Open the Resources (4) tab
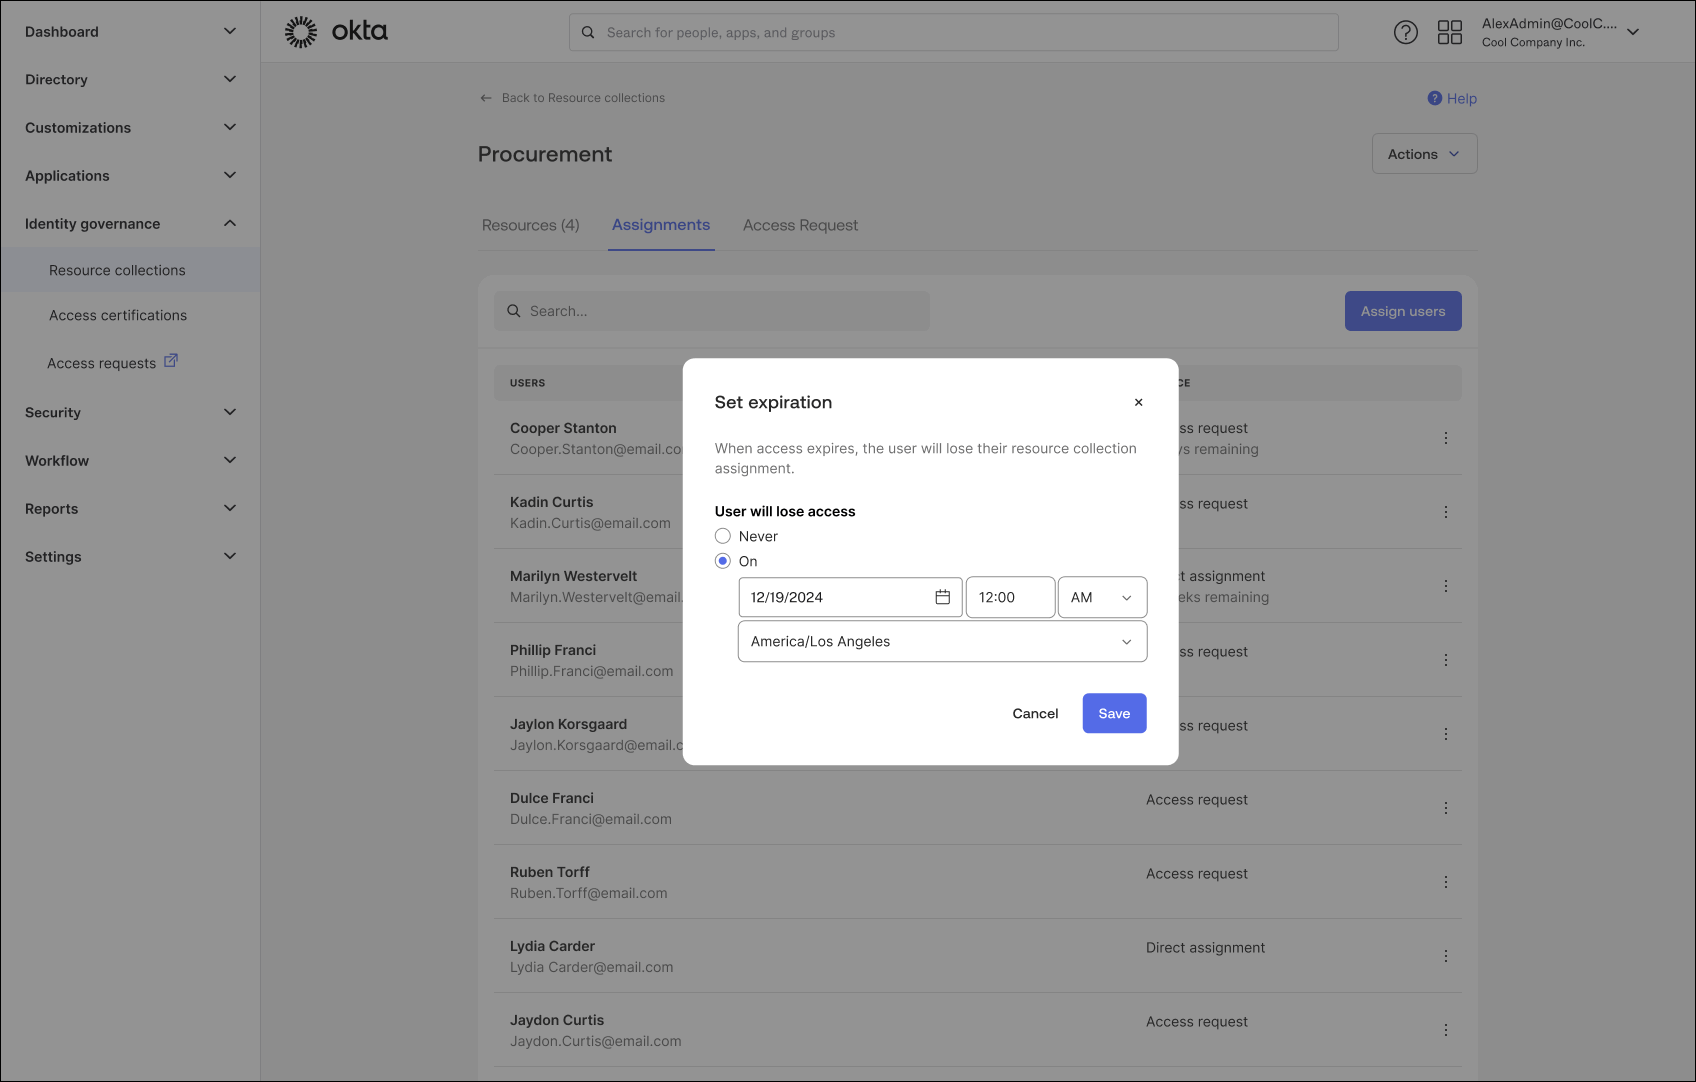Viewport: 1696px width, 1082px height. [x=530, y=225]
